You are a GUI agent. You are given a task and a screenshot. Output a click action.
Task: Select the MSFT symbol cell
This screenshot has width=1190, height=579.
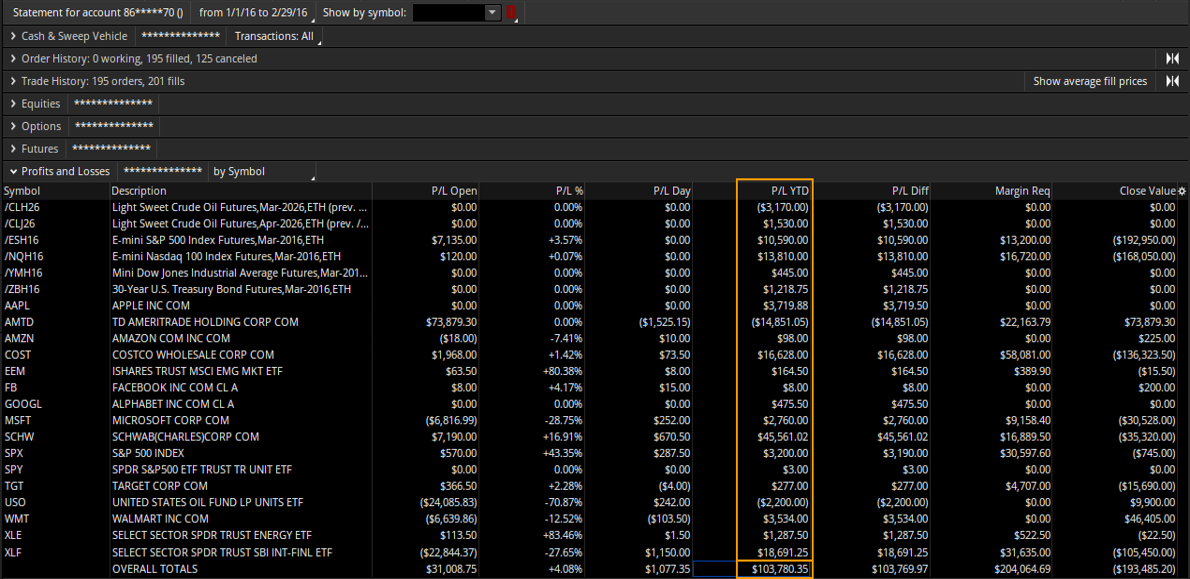[x=55, y=420]
